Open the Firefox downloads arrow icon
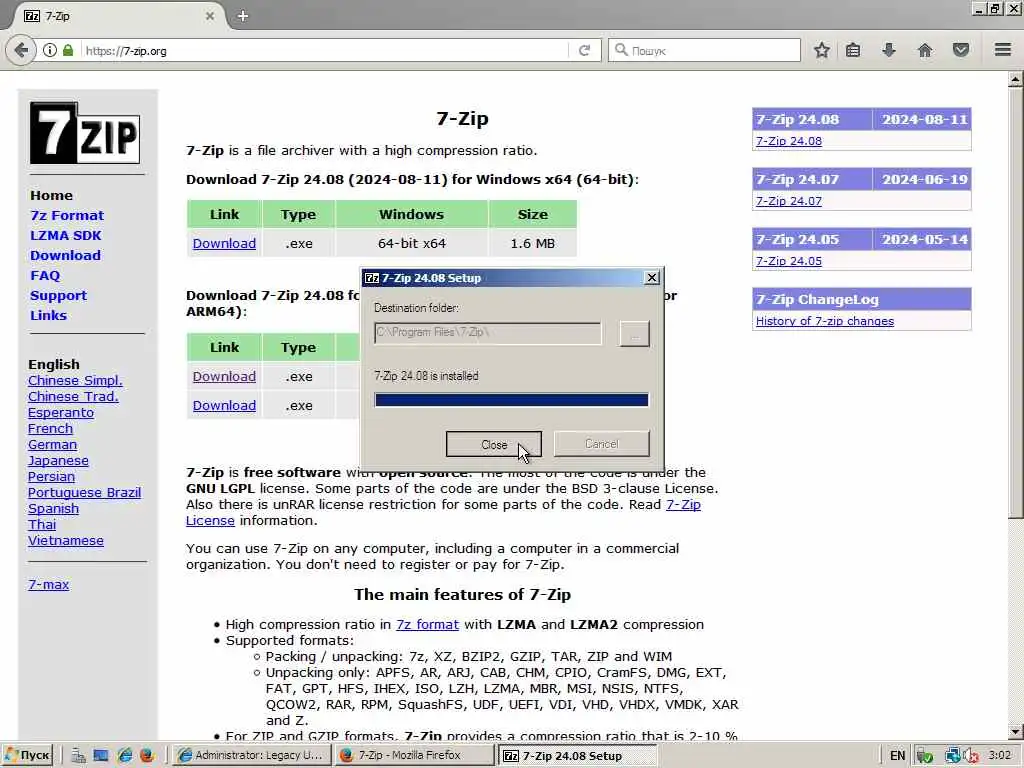The width and height of the screenshot is (1024, 768). (889, 50)
